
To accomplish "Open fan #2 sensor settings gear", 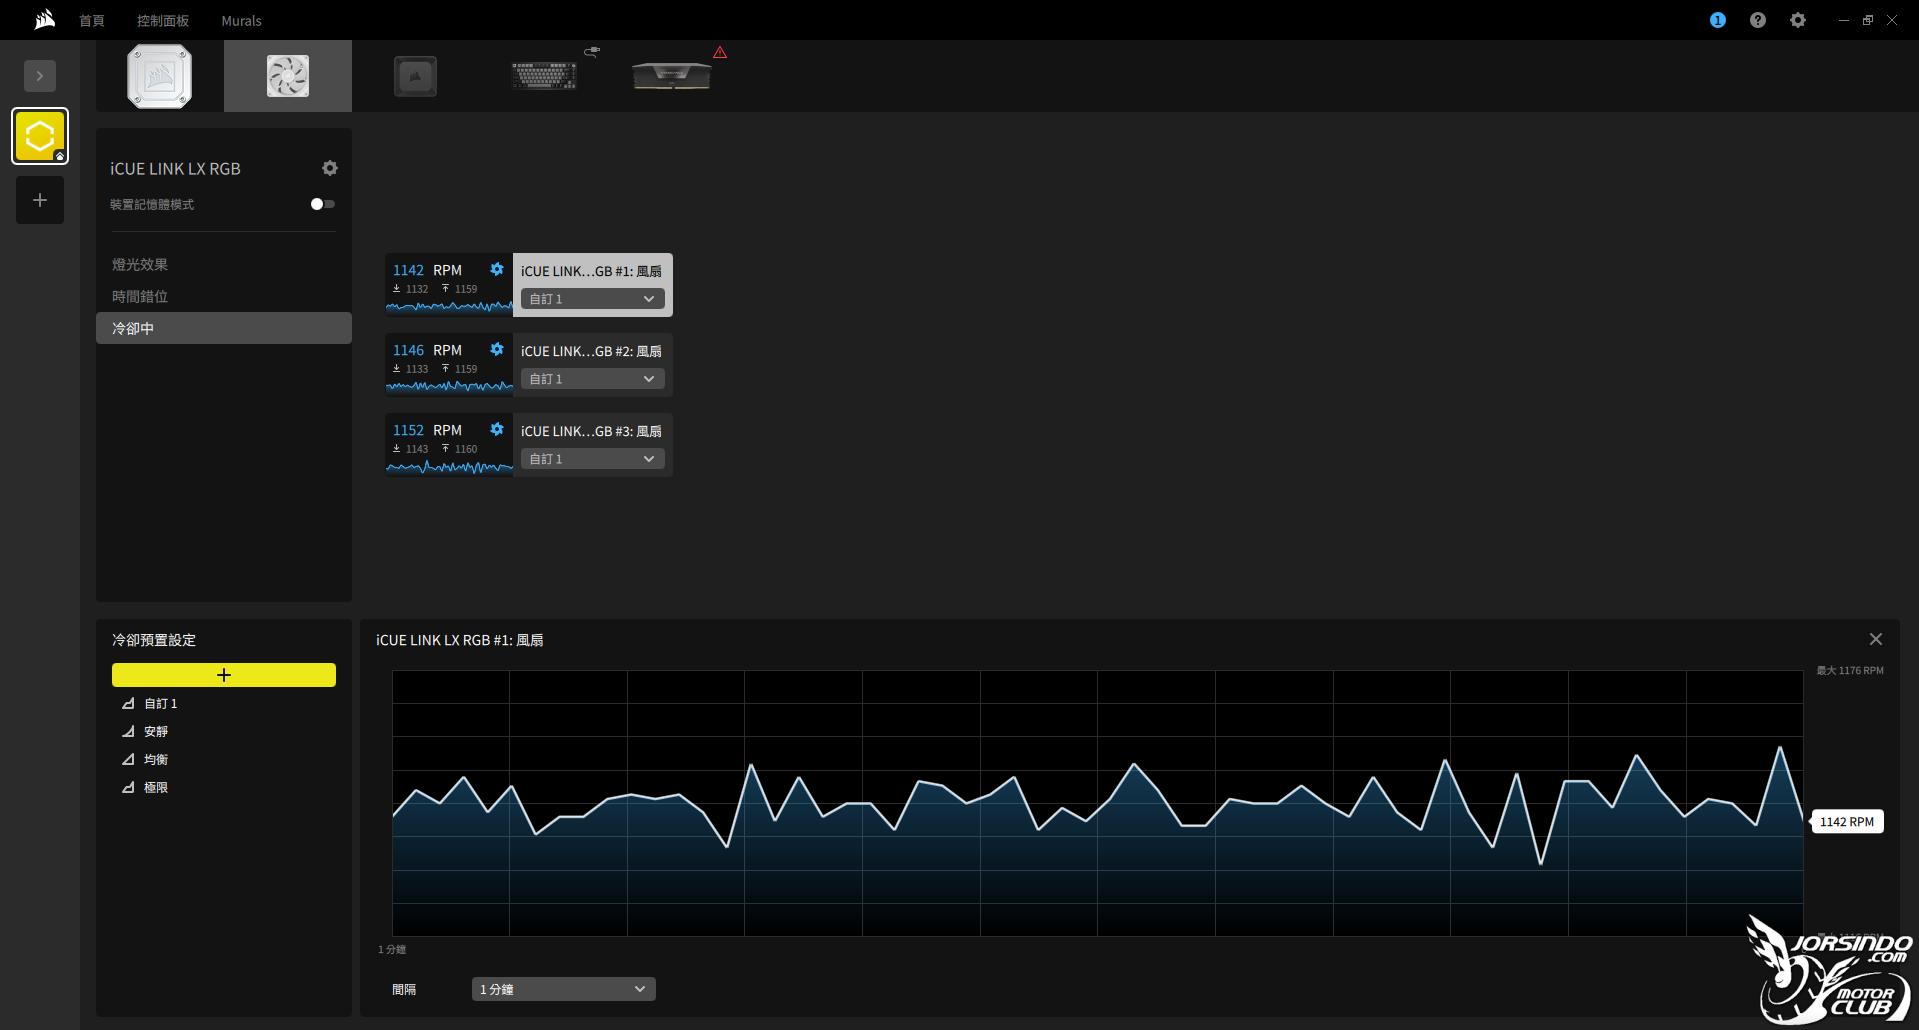I will click(x=497, y=349).
